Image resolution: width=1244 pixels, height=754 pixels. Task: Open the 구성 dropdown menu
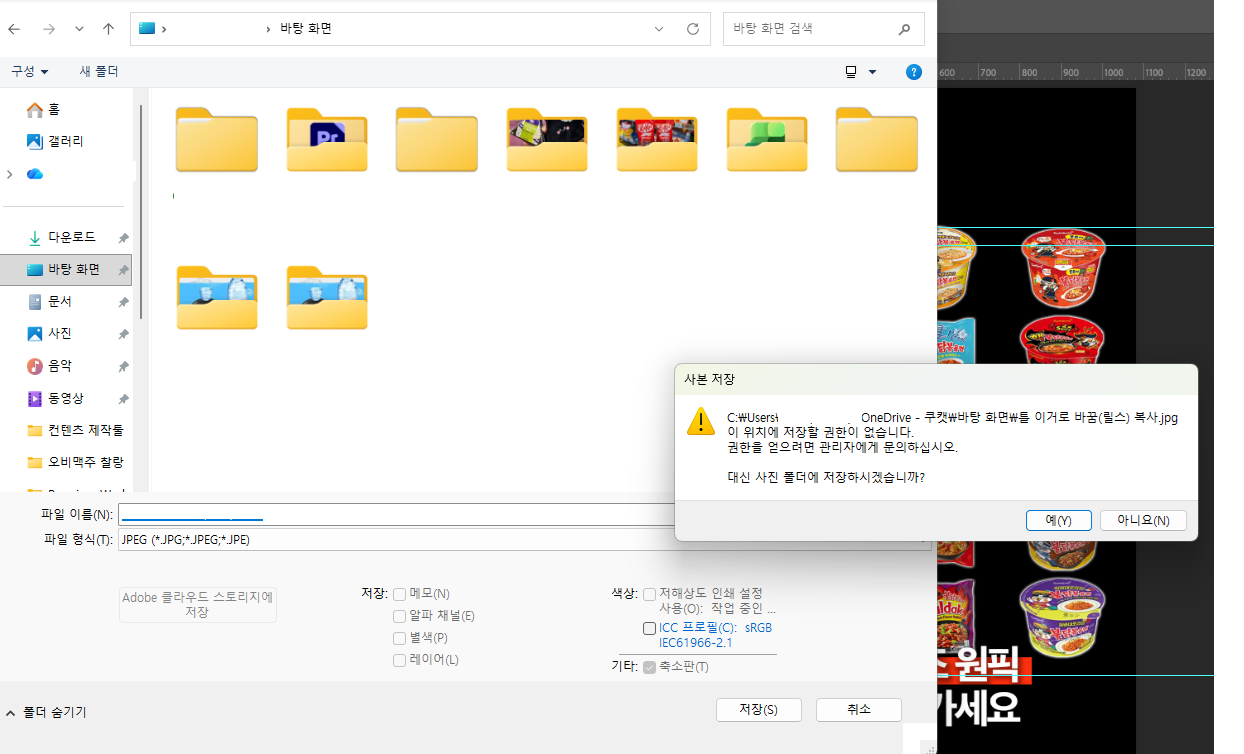click(30, 72)
